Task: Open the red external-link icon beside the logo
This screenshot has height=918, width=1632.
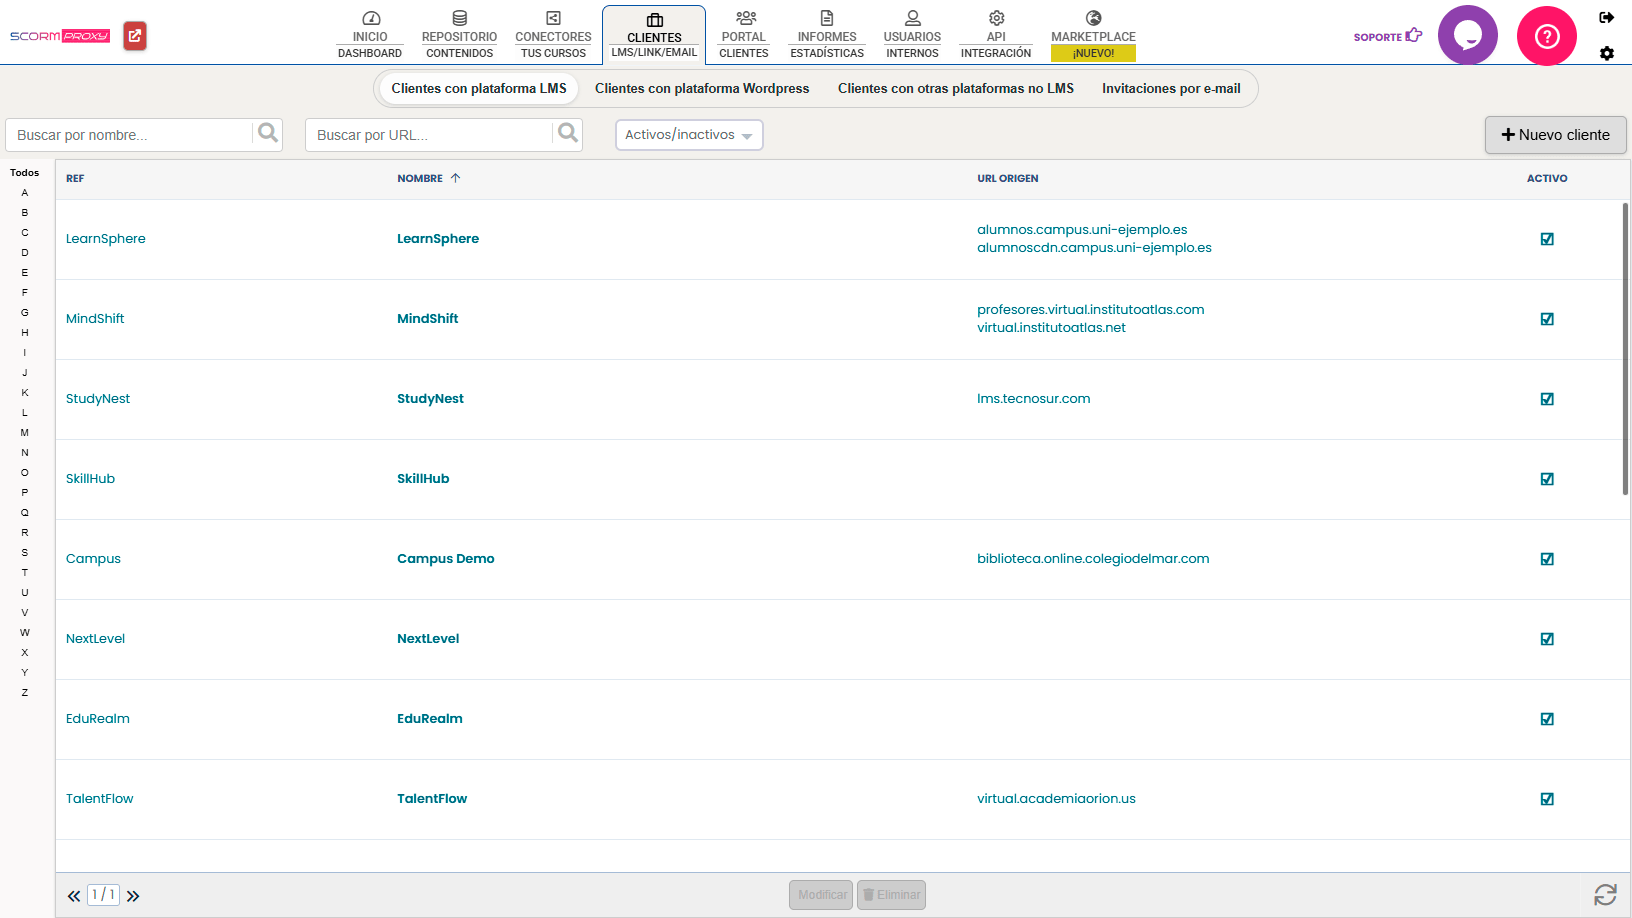Action: [135, 36]
